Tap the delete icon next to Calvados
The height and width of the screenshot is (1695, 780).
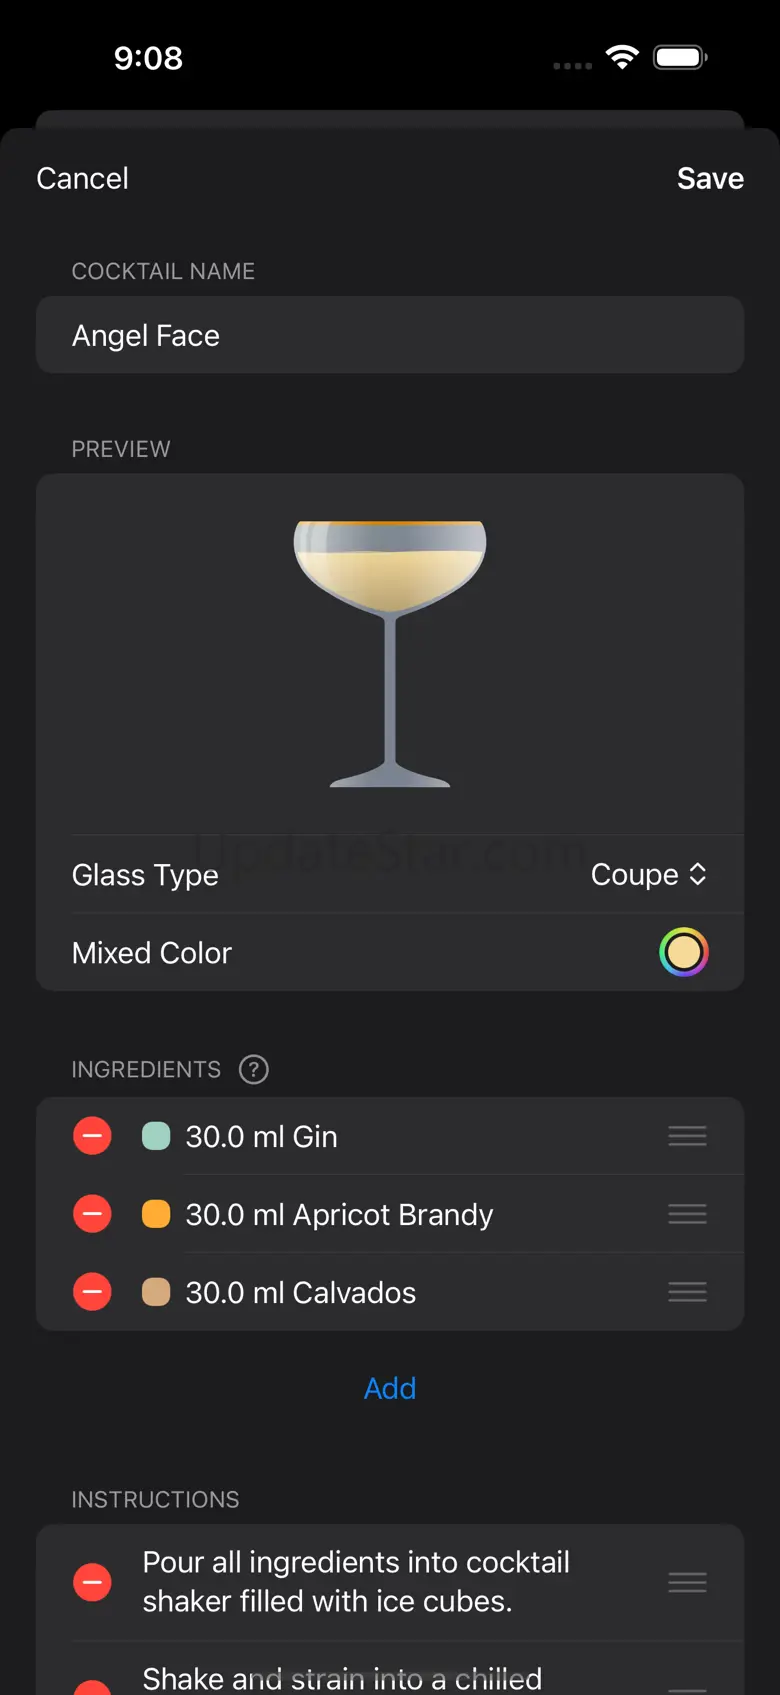click(92, 1292)
